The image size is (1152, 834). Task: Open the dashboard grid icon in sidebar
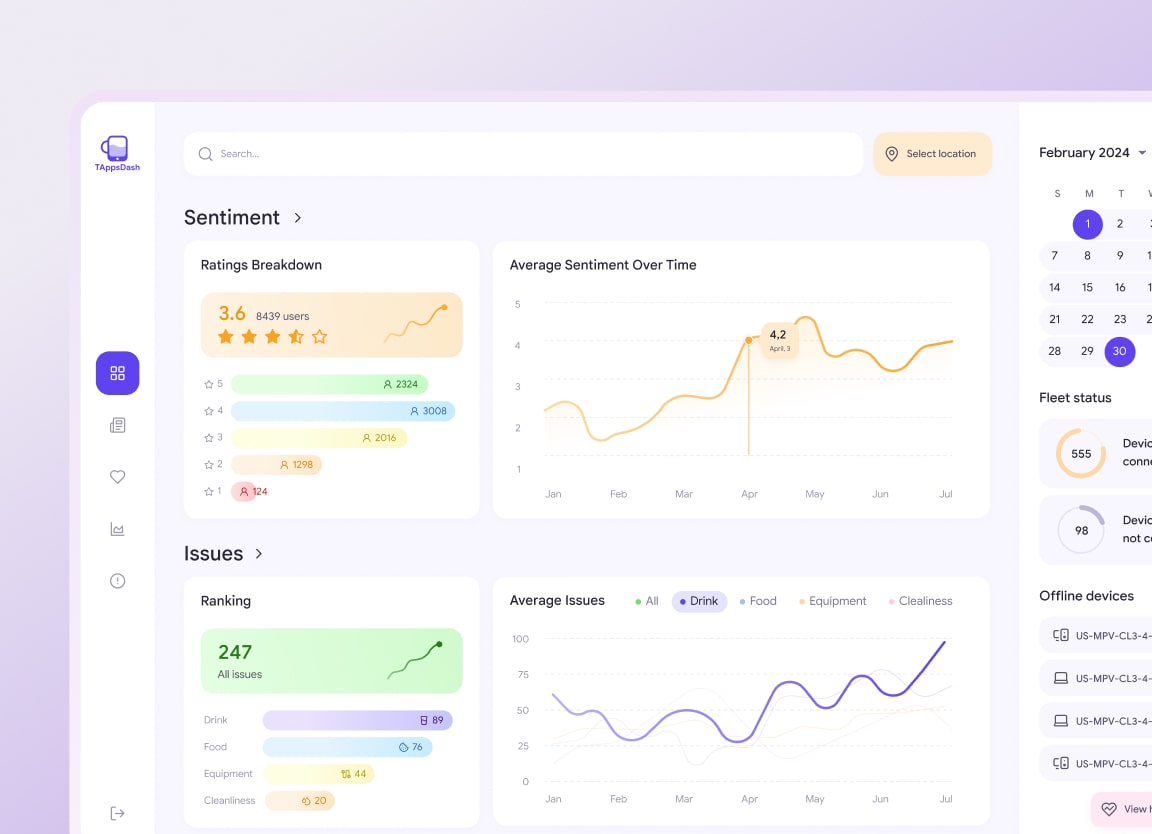(118, 373)
